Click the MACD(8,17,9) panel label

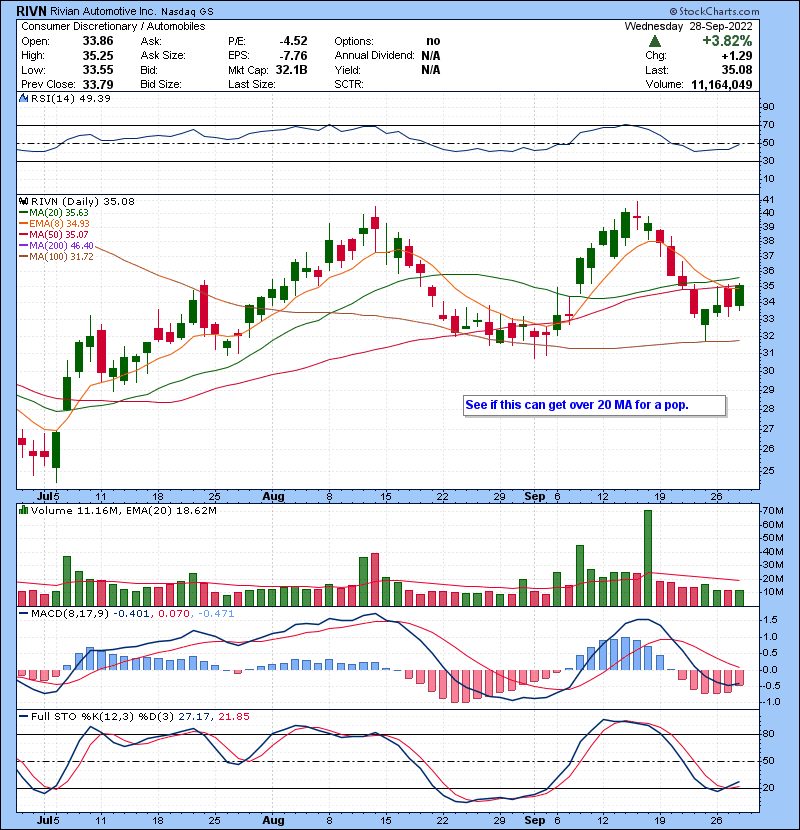click(x=70, y=614)
